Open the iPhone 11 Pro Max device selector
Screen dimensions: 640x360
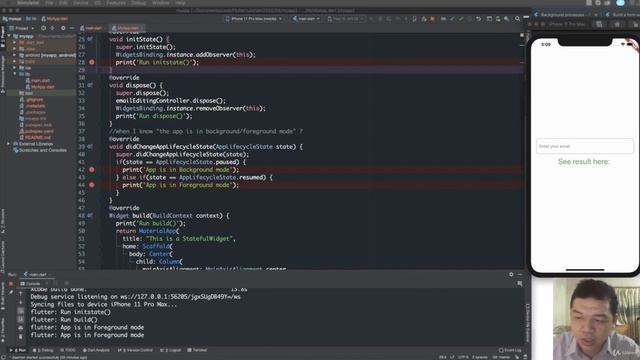point(253,19)
